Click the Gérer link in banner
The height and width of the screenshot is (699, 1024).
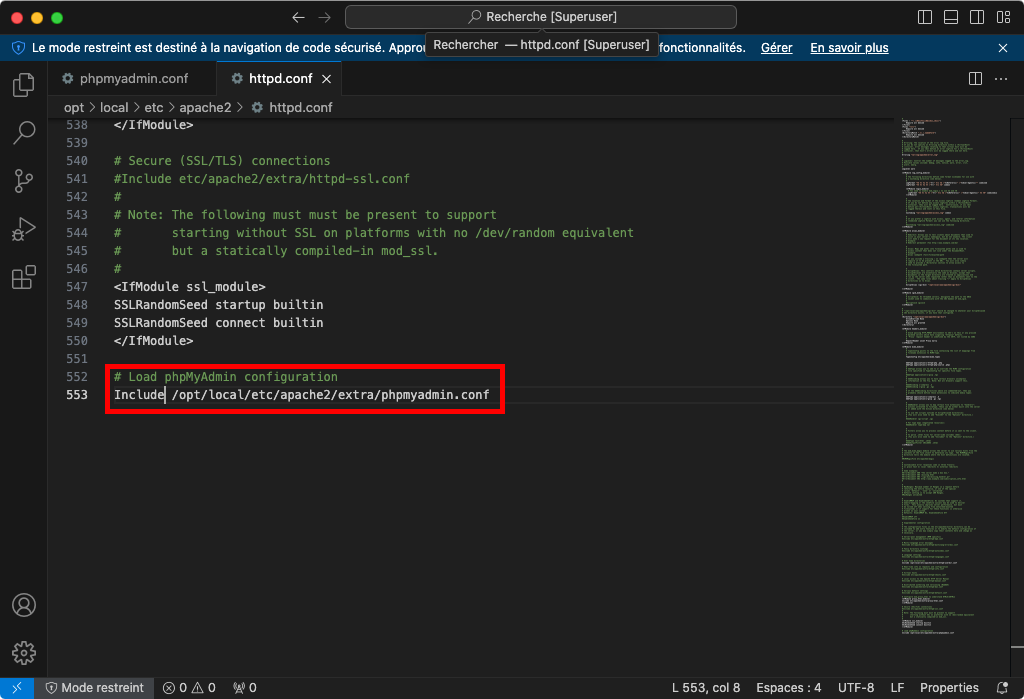coord(776,47)
